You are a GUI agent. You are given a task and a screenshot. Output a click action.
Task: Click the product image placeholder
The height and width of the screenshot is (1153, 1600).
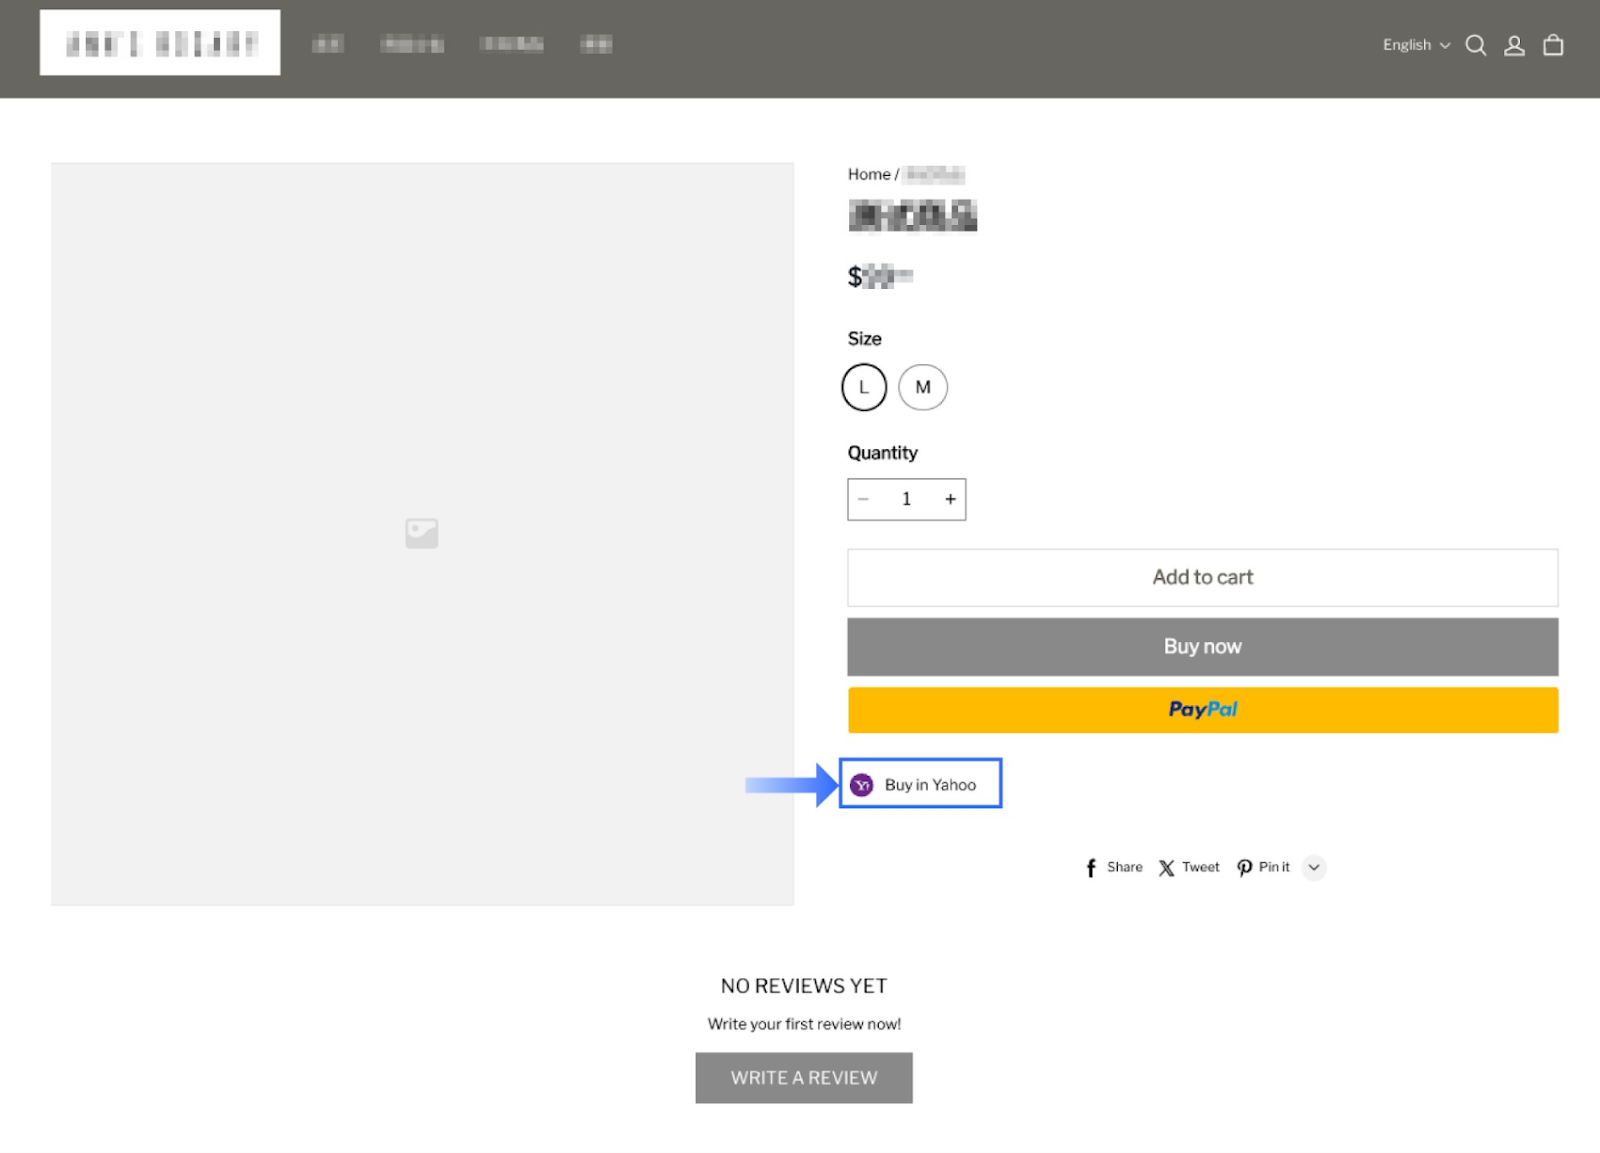[x=422, y=533]
